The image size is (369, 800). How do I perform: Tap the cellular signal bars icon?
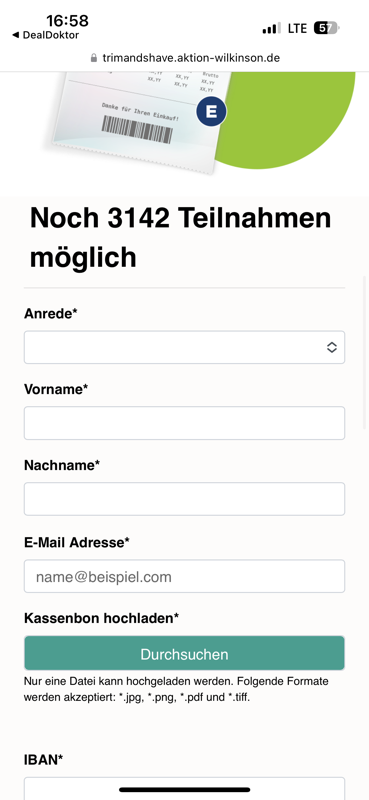point(272,28)
